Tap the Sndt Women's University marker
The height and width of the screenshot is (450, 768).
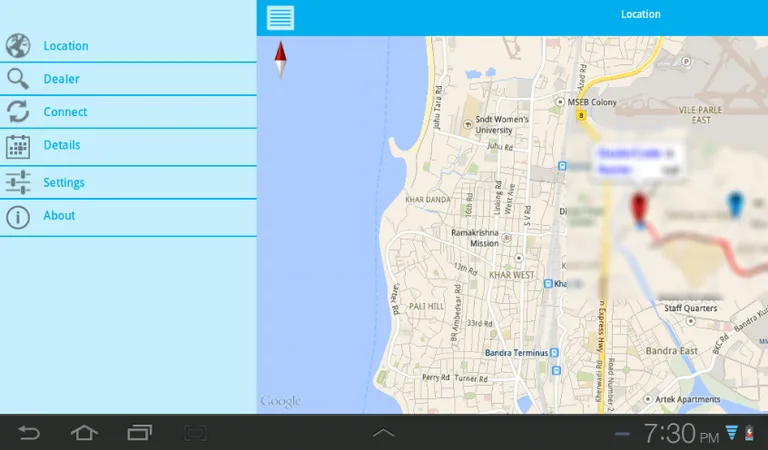click(467, 124)
